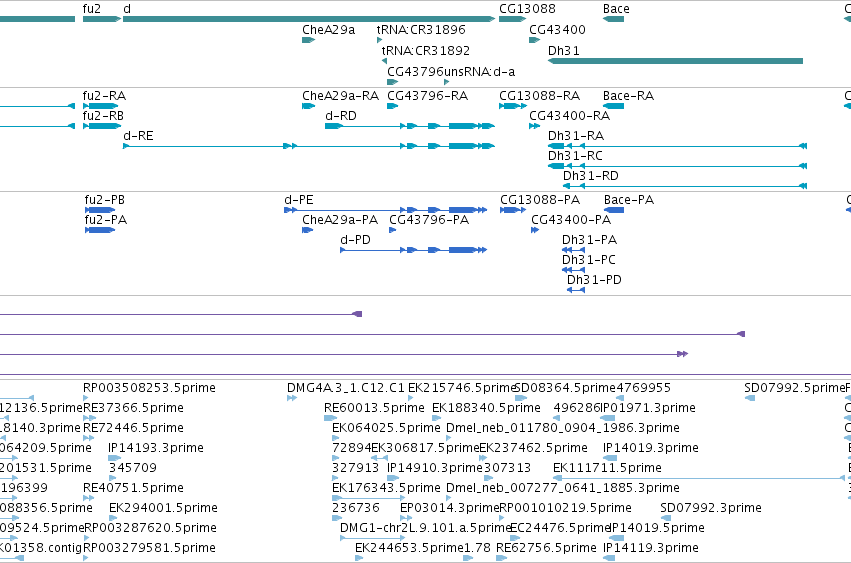Select the CG43400 gene label
The width and height of the screenshot is (851, 563).
coord(557,29)
